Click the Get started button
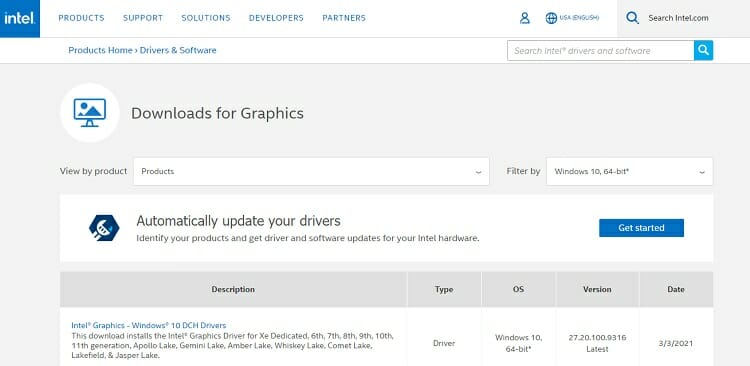 pos(641,228)
